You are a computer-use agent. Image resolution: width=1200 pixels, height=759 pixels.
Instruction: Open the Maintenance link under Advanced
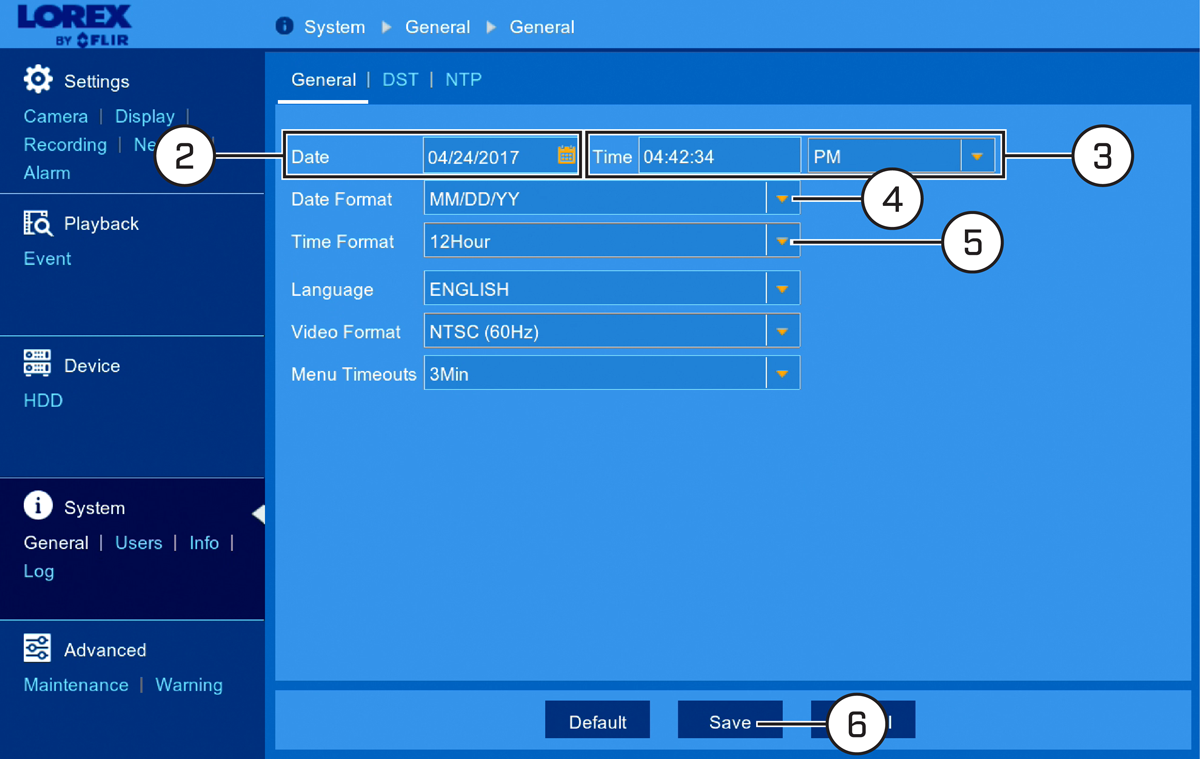76,685
